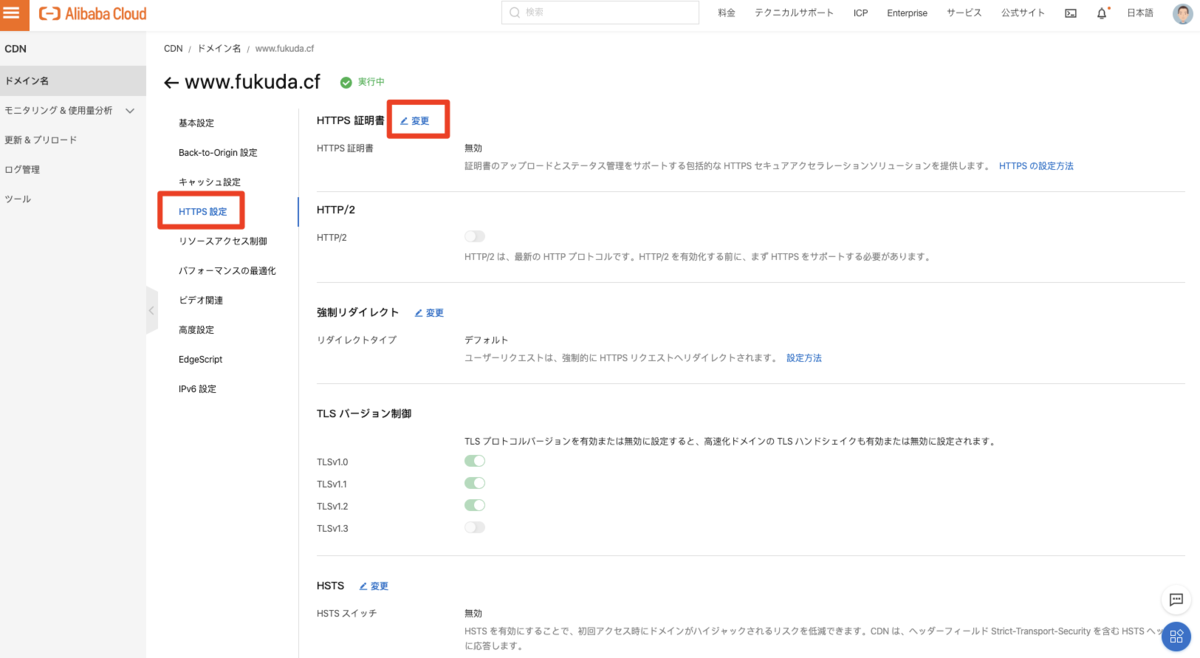Click the search box in header
The width and height of the screenshot is (1200, 658).
tap(600, 13)
